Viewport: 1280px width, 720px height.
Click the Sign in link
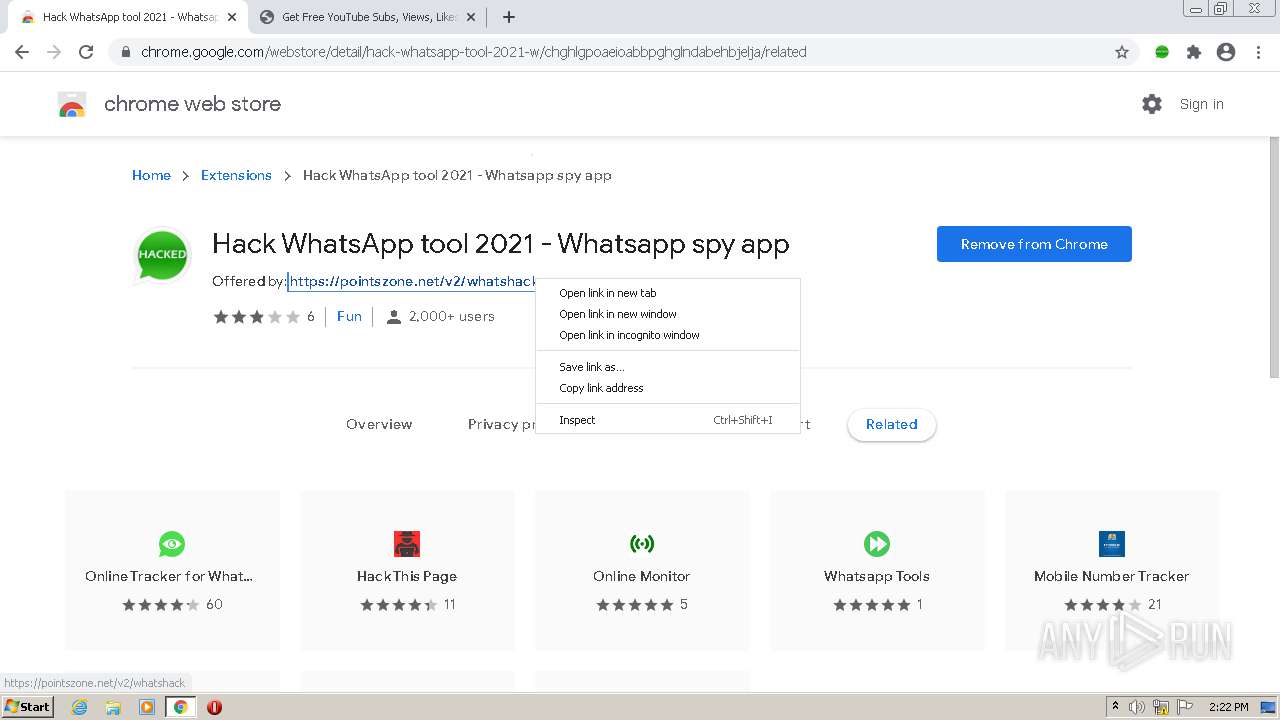click(1201, 104)
